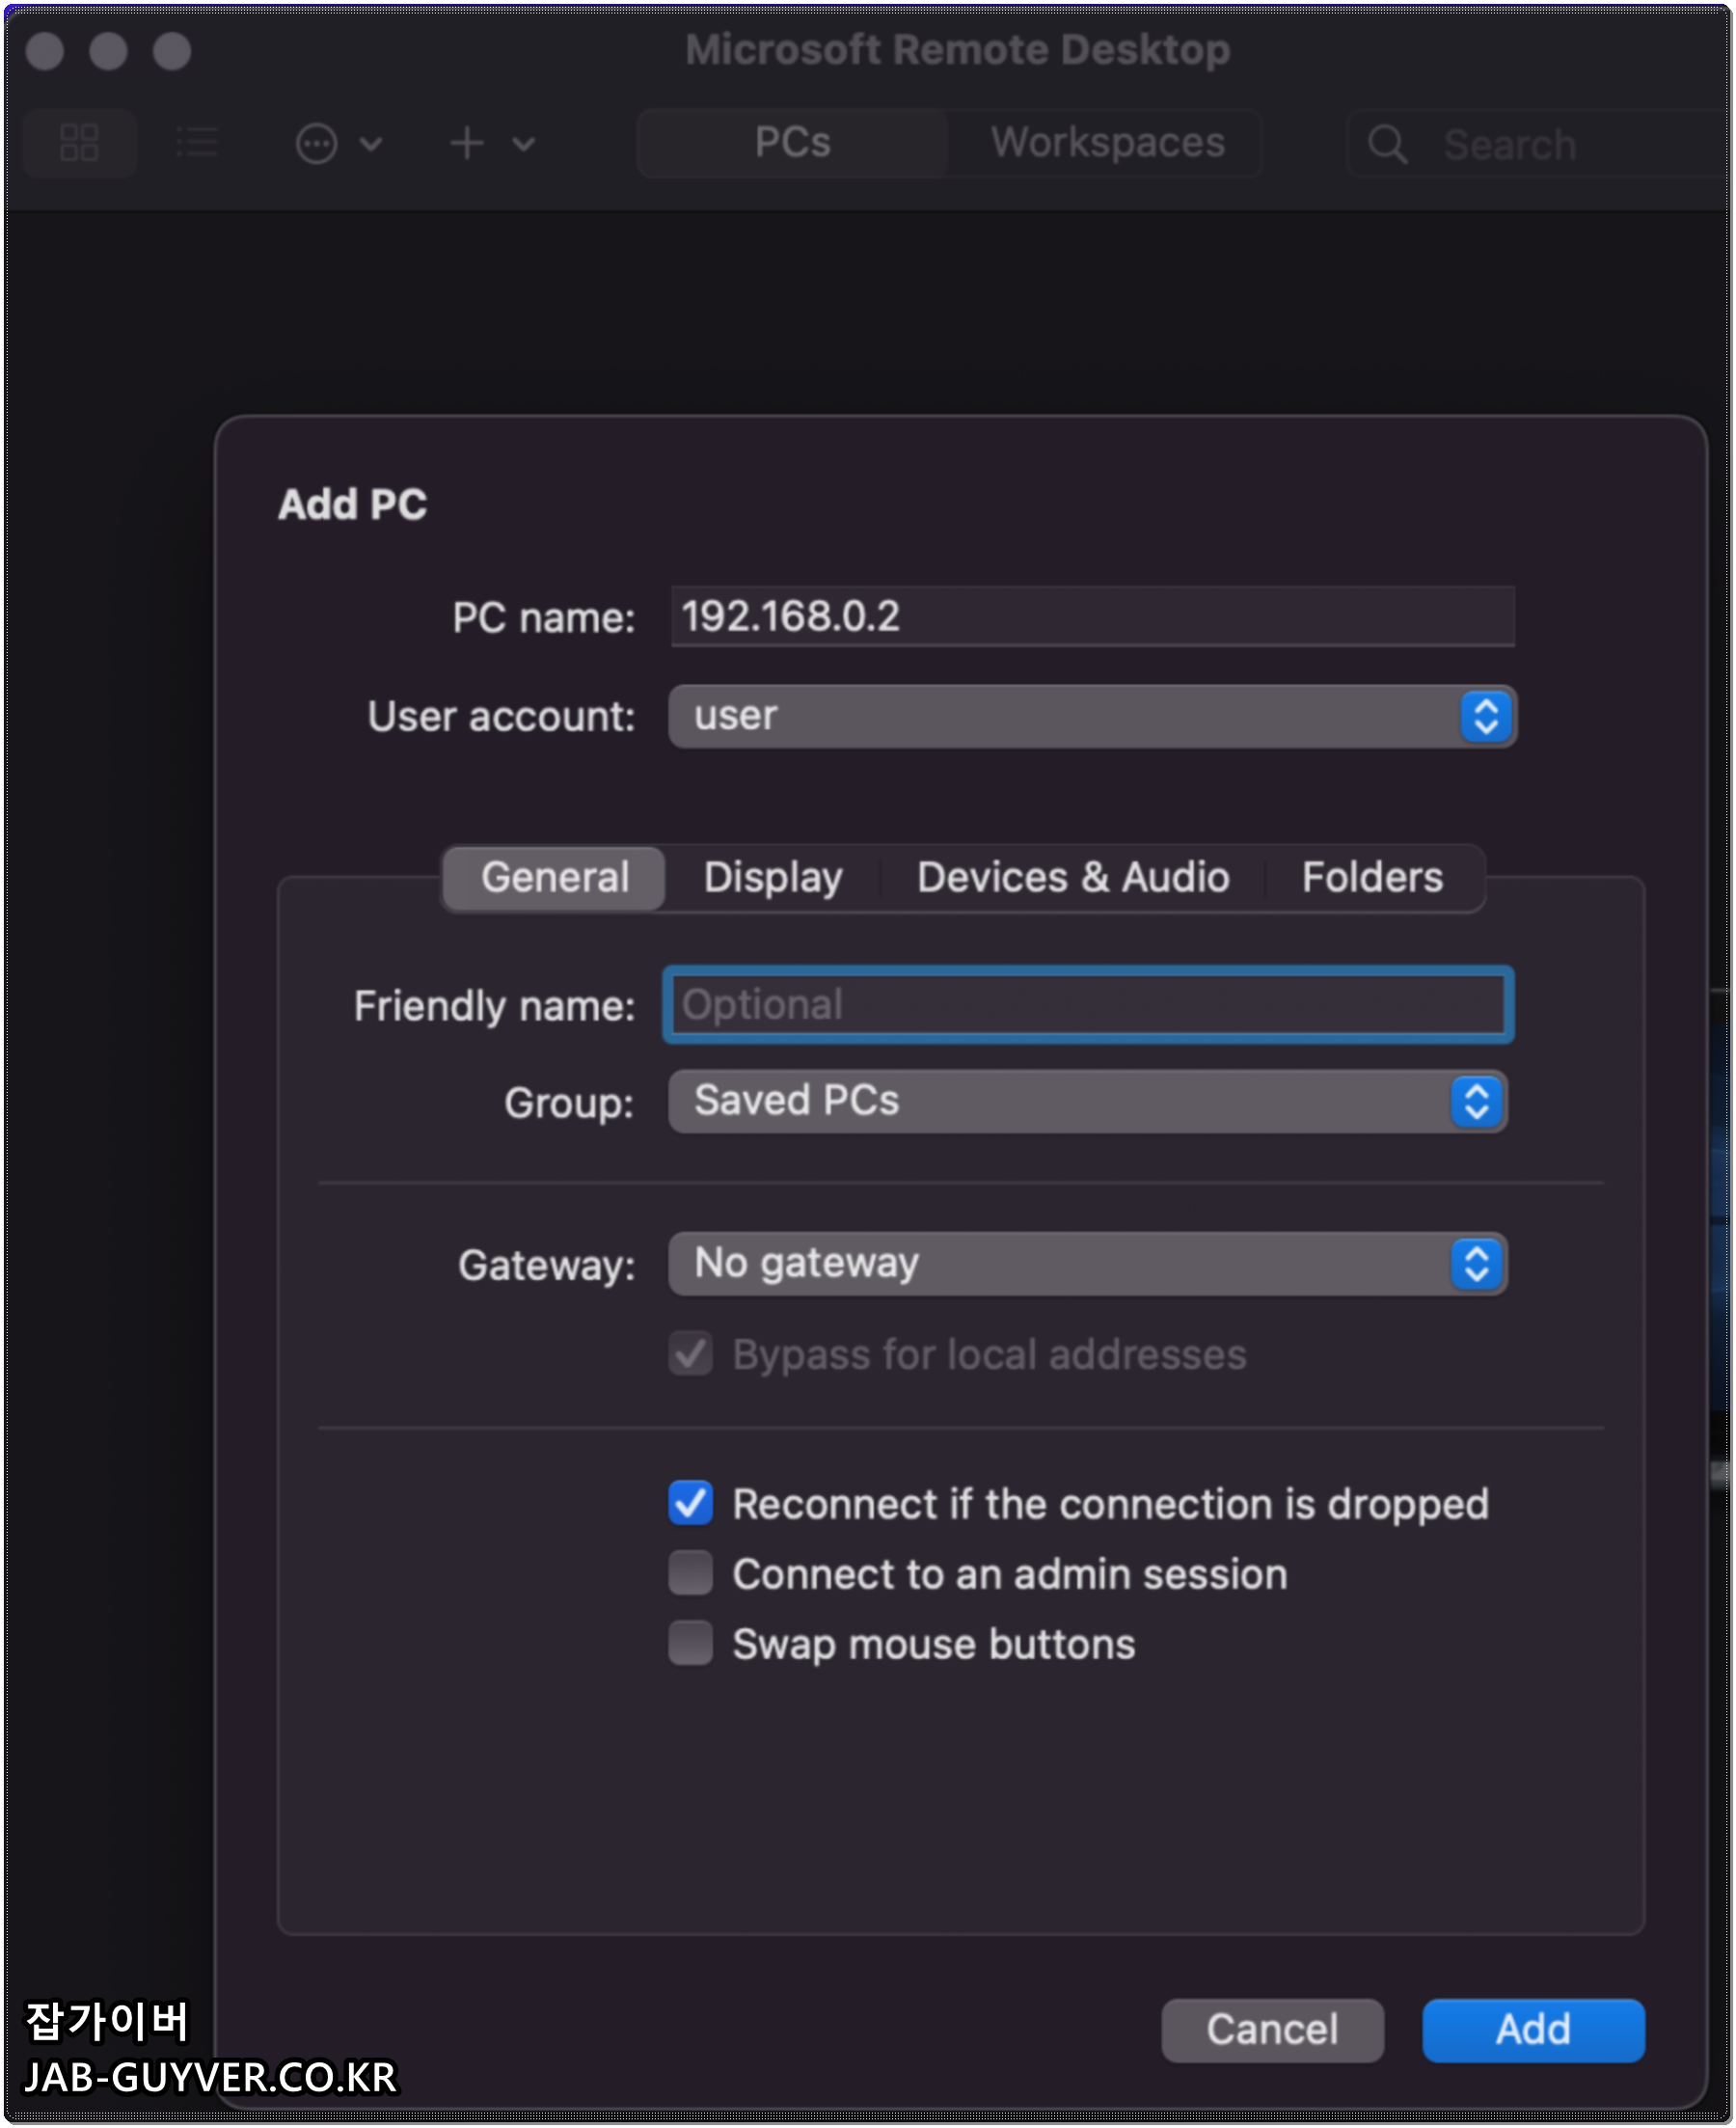Select the Workspaces tab in toolbar
This screenshot has height=2128, width=1736.
point(1107,143)
